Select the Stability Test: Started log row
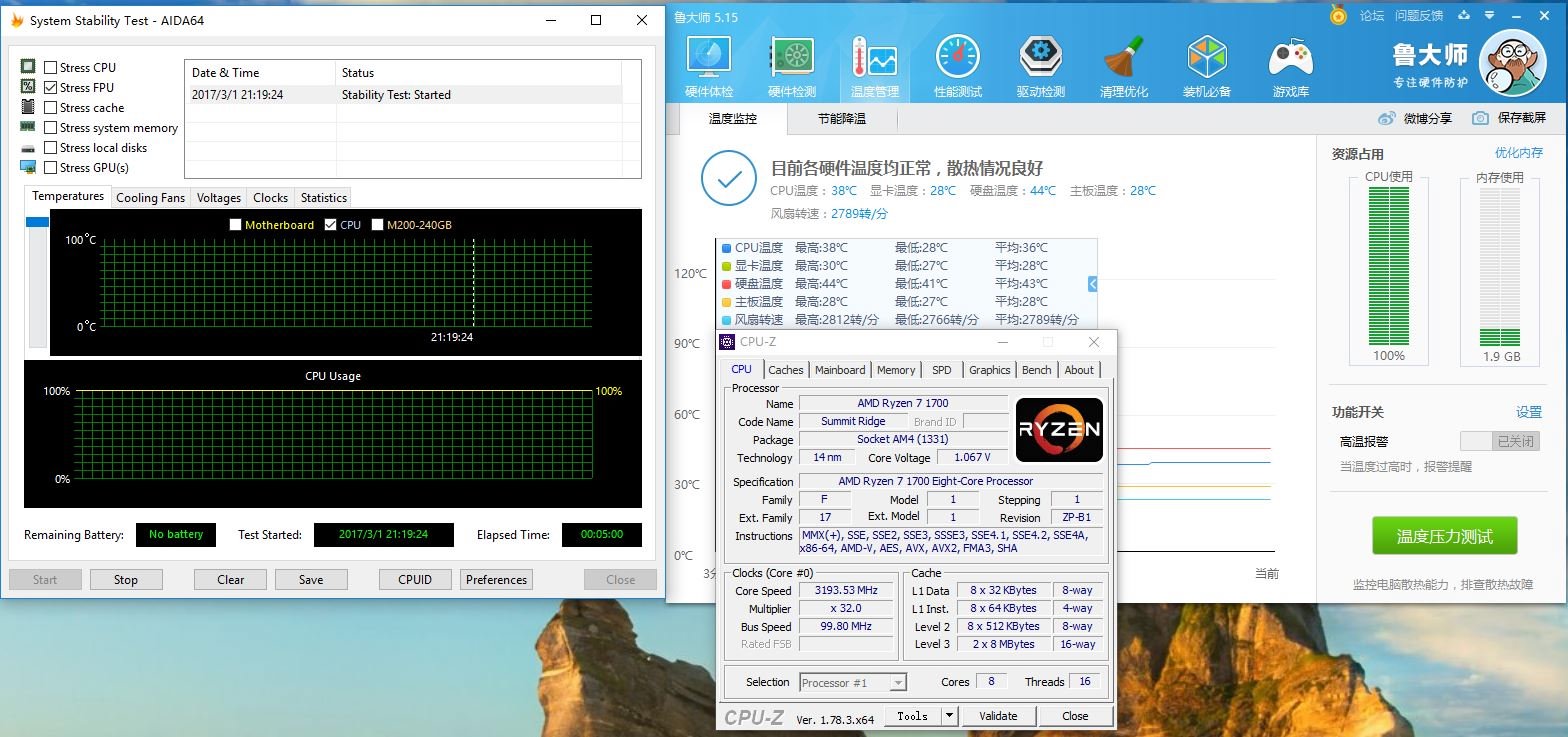 [x=403, y=95]
